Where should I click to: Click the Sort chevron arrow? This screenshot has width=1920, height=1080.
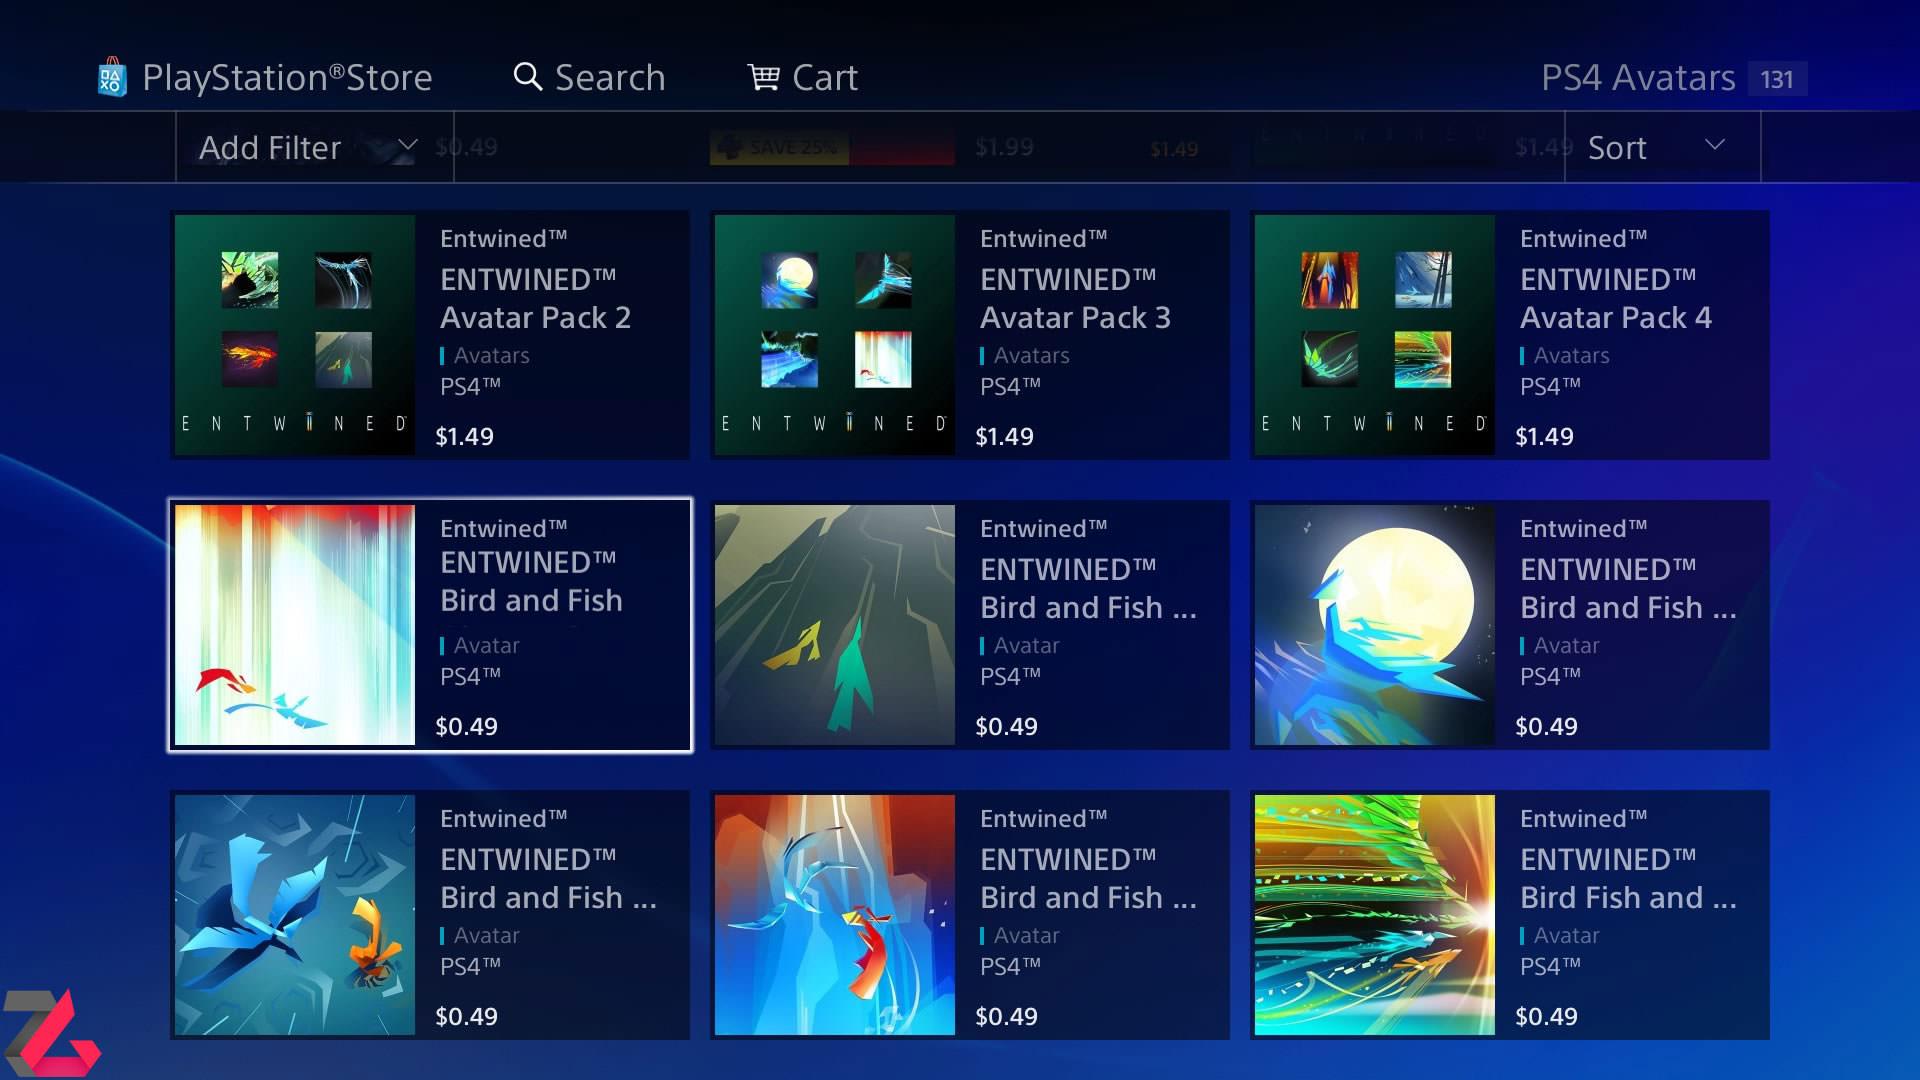1715,144
